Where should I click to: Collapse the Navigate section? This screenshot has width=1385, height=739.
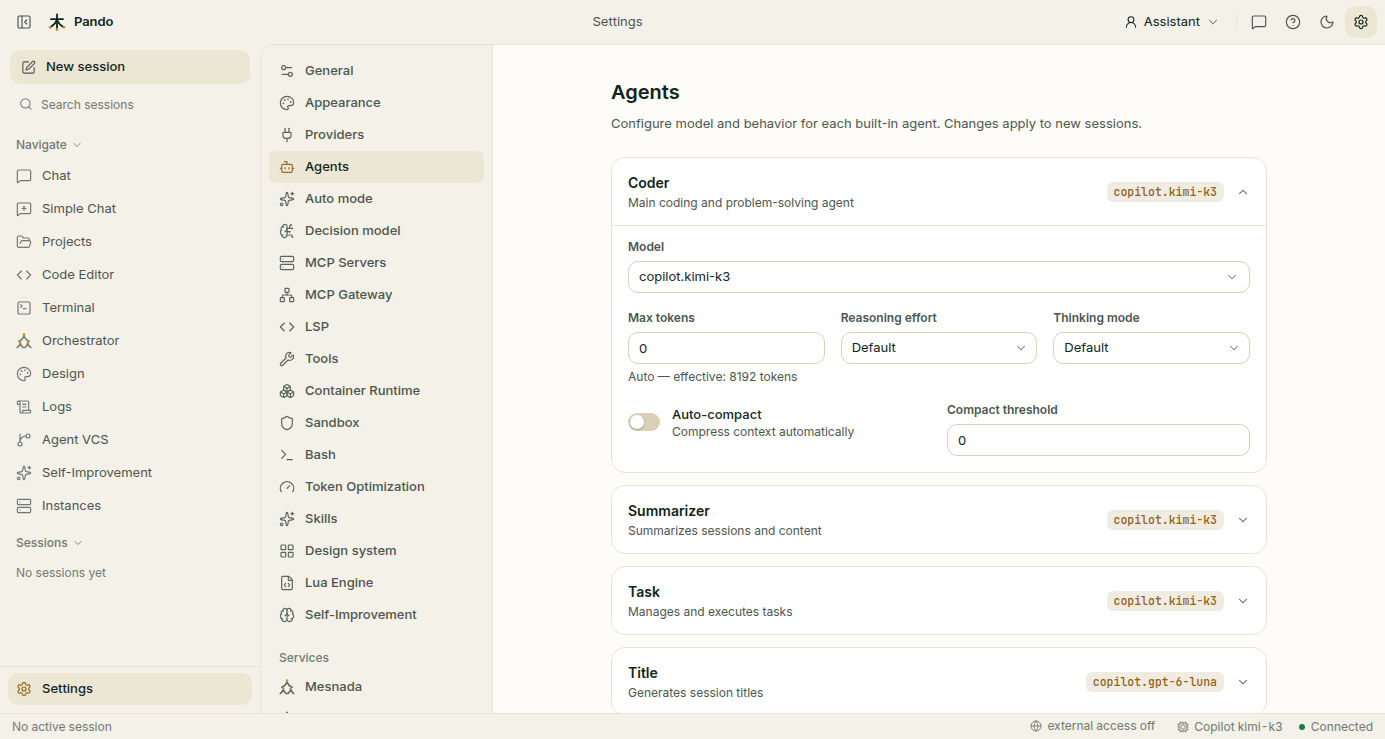pyautogui.click(x=48, y=145)
